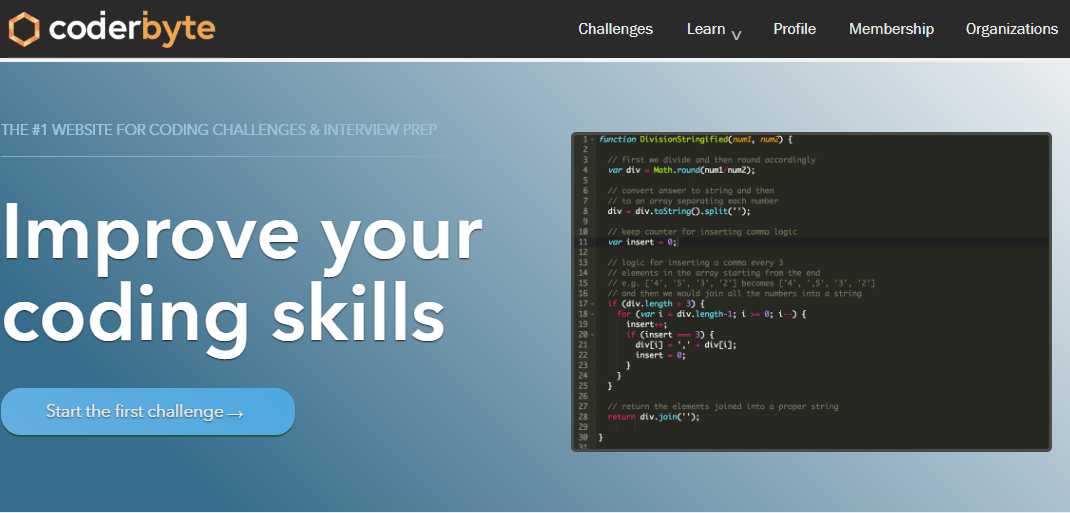
Task: Click the #1 website for coding challenges tagline
Action: pos(219,130)
